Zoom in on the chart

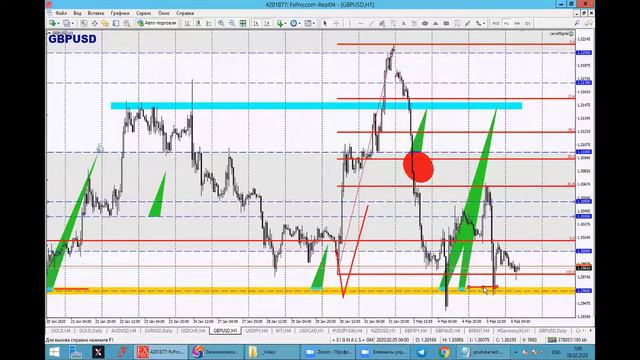(220, 23)
